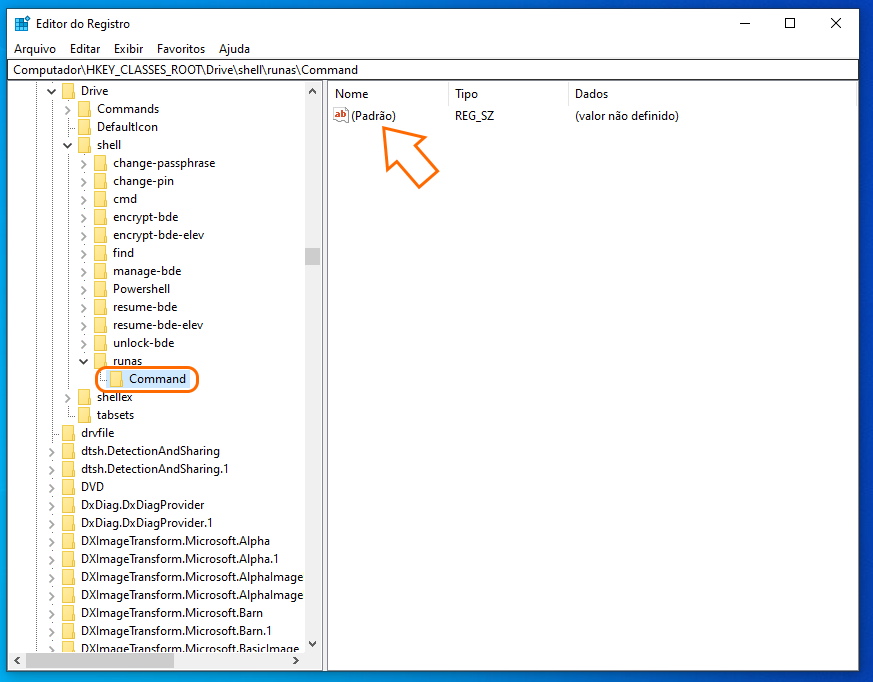The width and height of the screenshot is (873, 682).
Task: Collapse the shell key
Action: pos(67,145)
